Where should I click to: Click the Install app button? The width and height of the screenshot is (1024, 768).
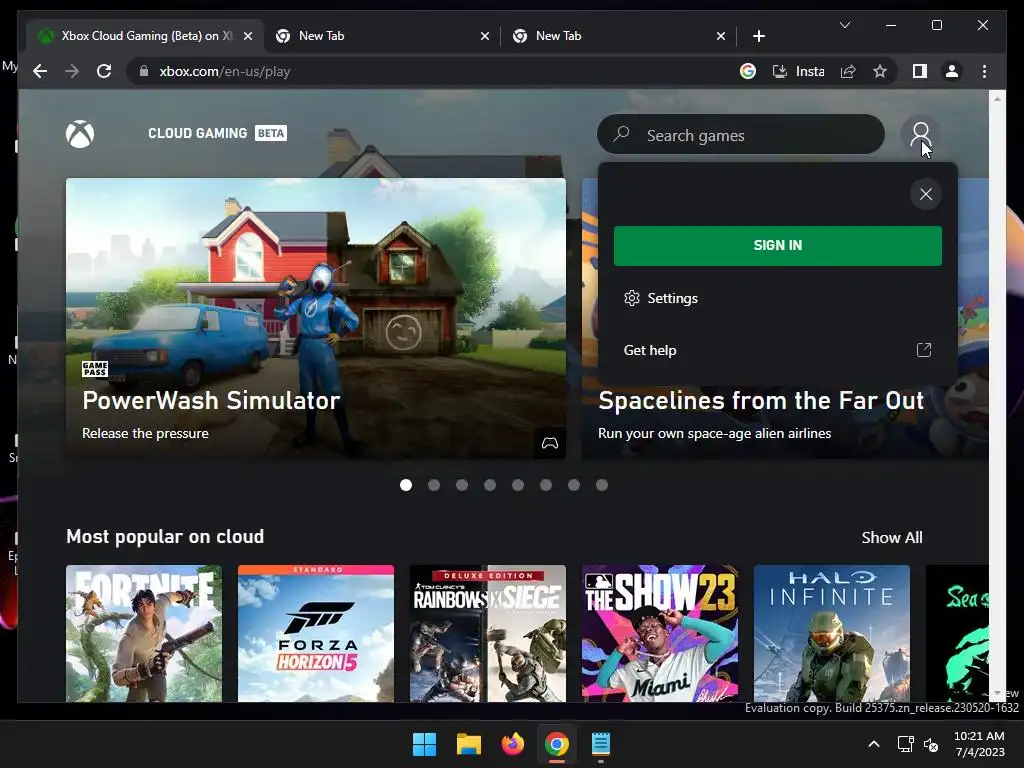point(798,71)
